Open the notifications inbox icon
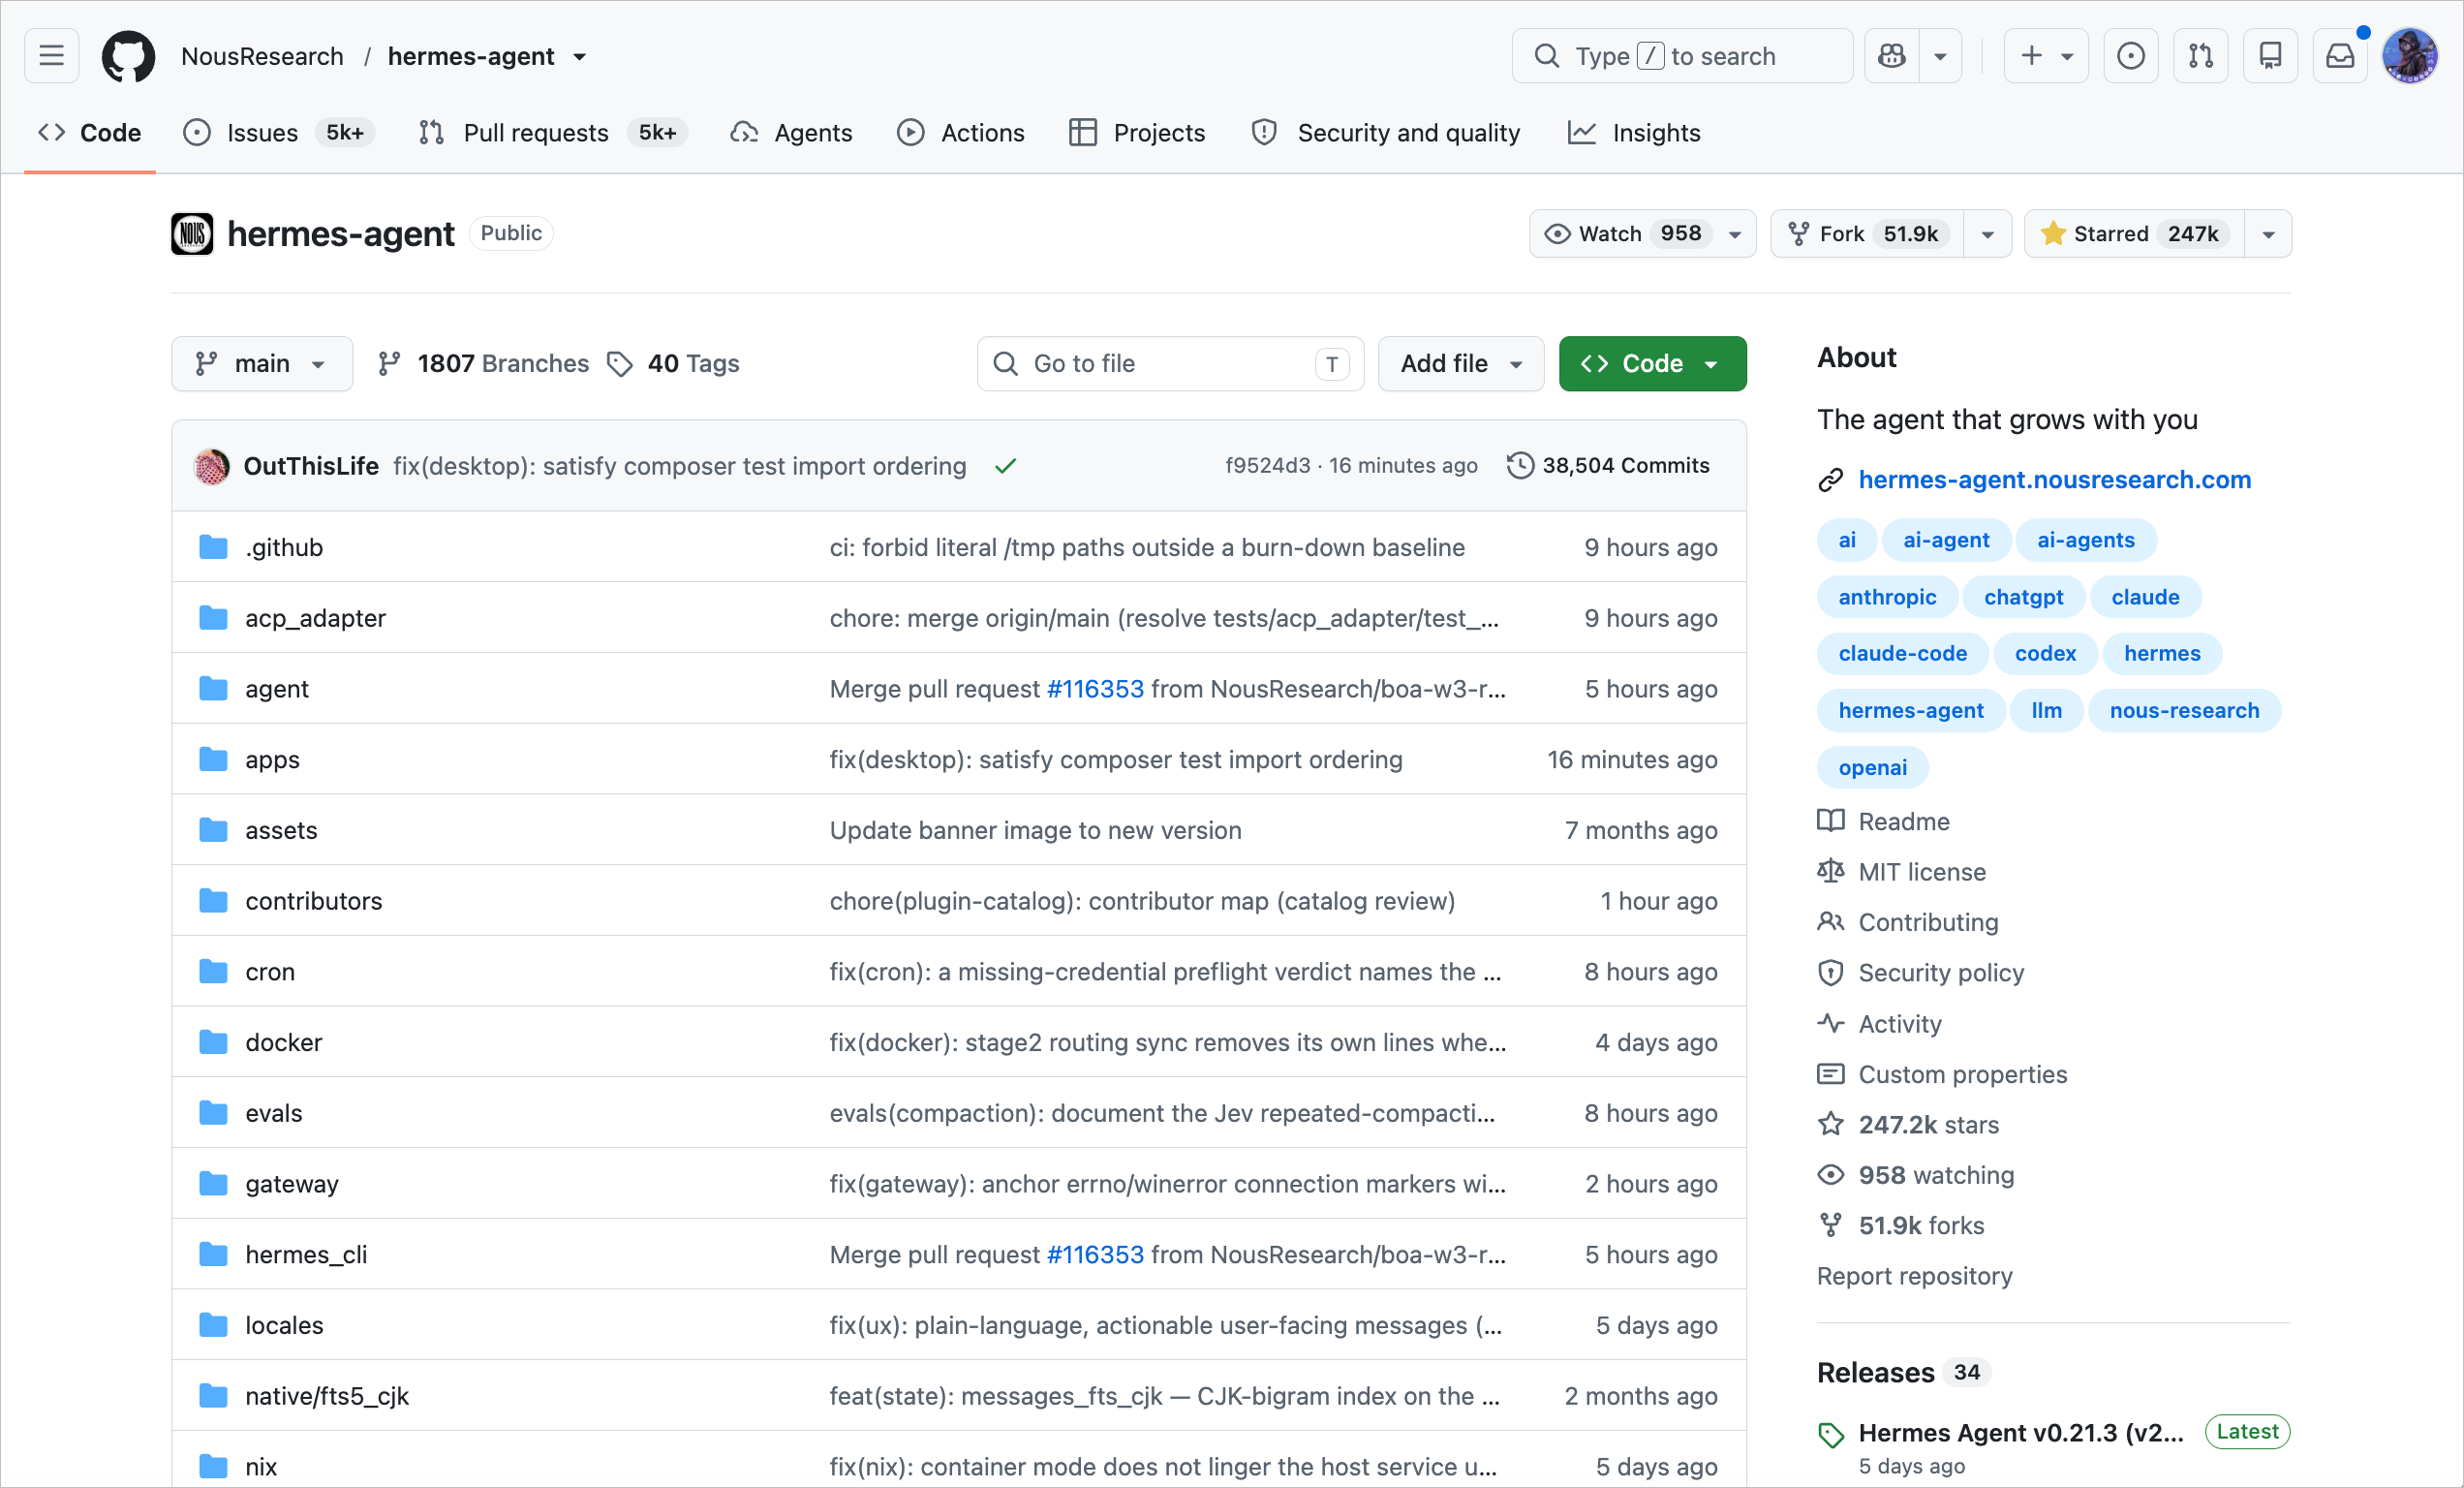Screen dimensions: 2464x1488 point(2340,56)
